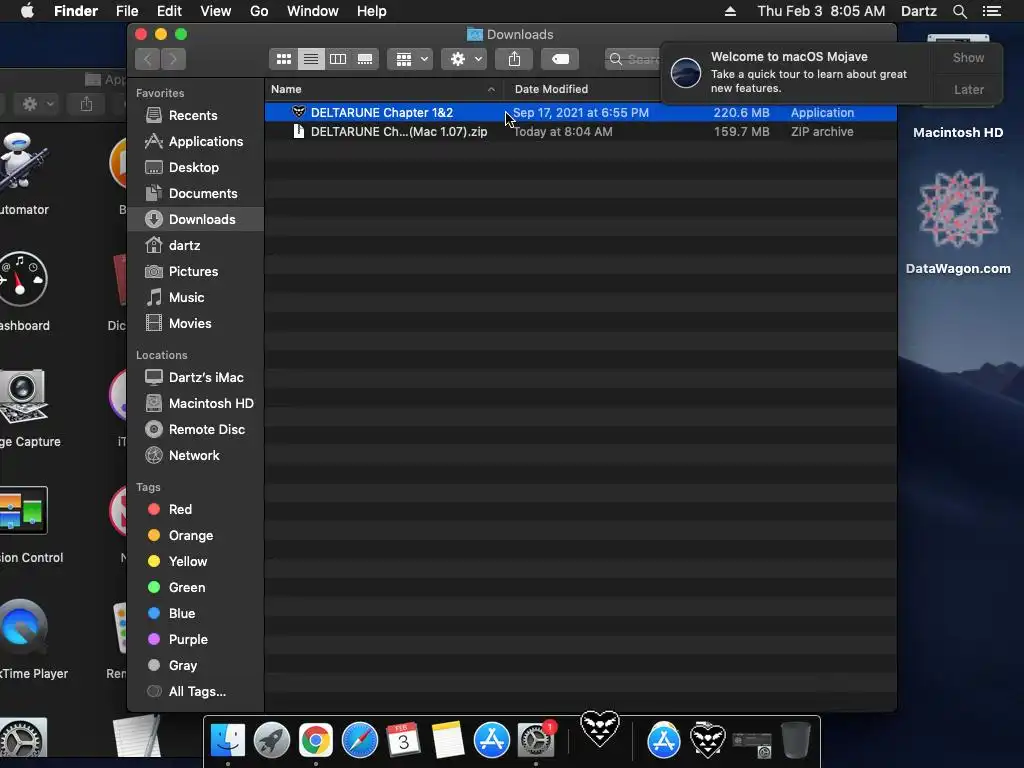Open the Welcome to macOS Mojave notification
1024x768 pixels.
tap(797, 72)
